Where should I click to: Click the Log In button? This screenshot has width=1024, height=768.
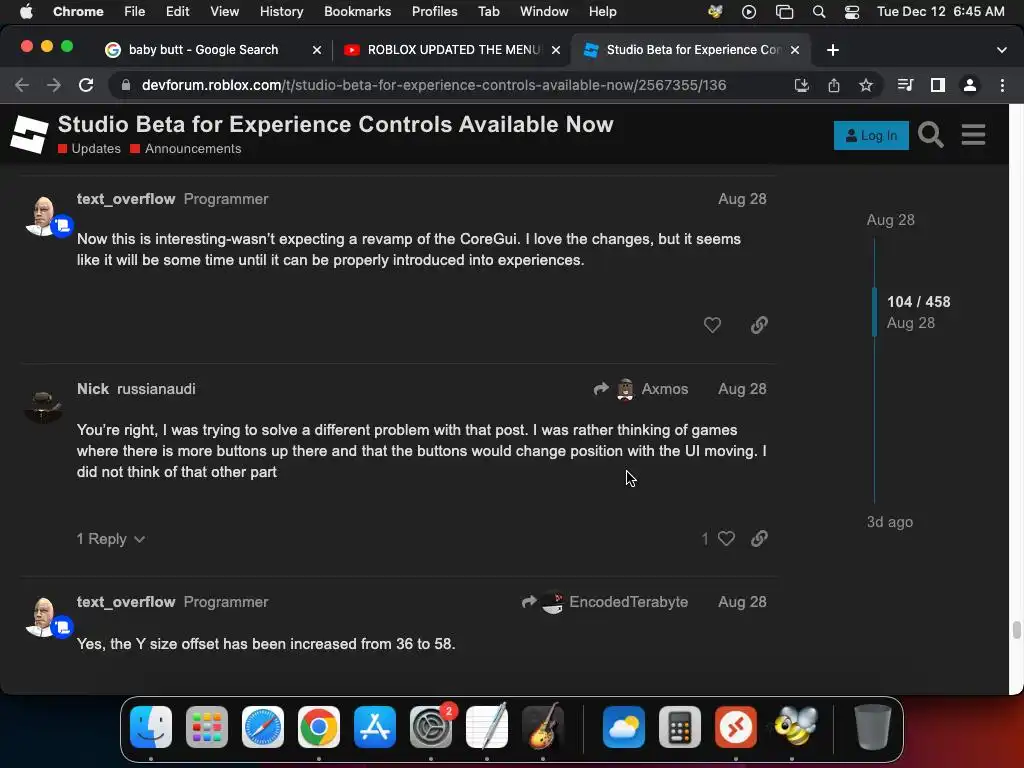tap(871, 135)
